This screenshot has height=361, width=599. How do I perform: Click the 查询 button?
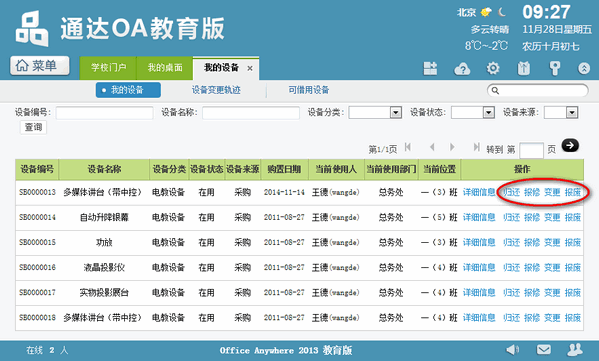point(33,127)
